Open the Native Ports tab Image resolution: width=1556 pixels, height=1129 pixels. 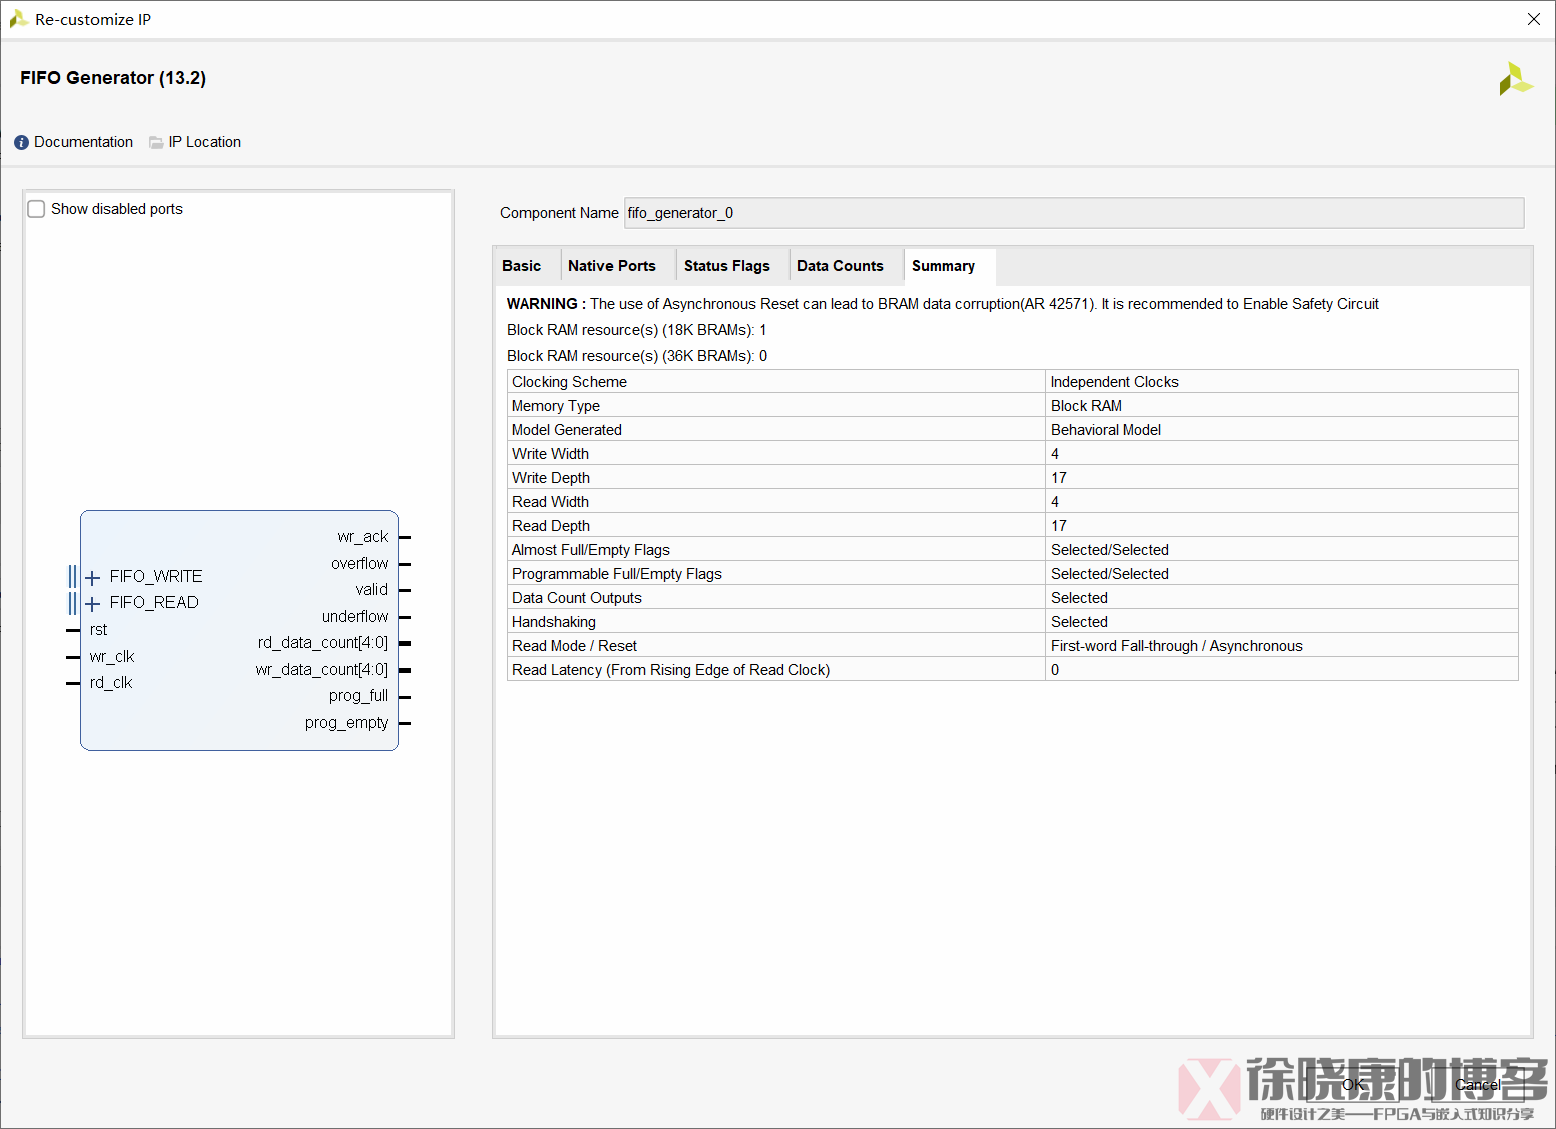(611, 265)
